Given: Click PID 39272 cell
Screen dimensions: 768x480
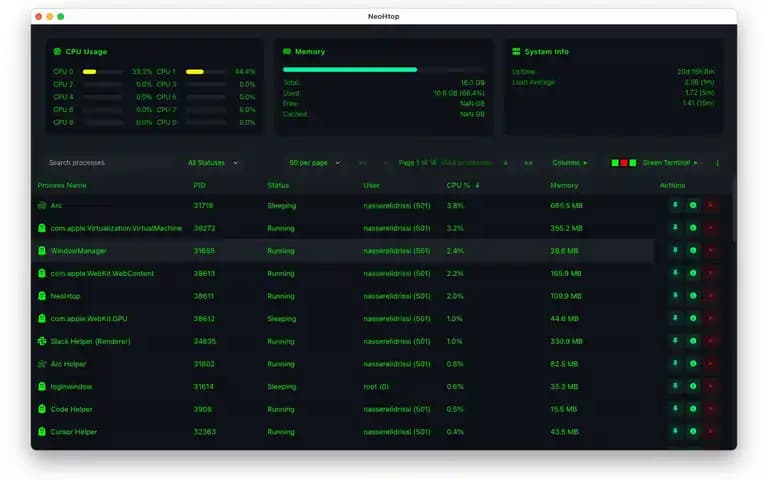Looking at the screenshot, I should pos(204,228).
